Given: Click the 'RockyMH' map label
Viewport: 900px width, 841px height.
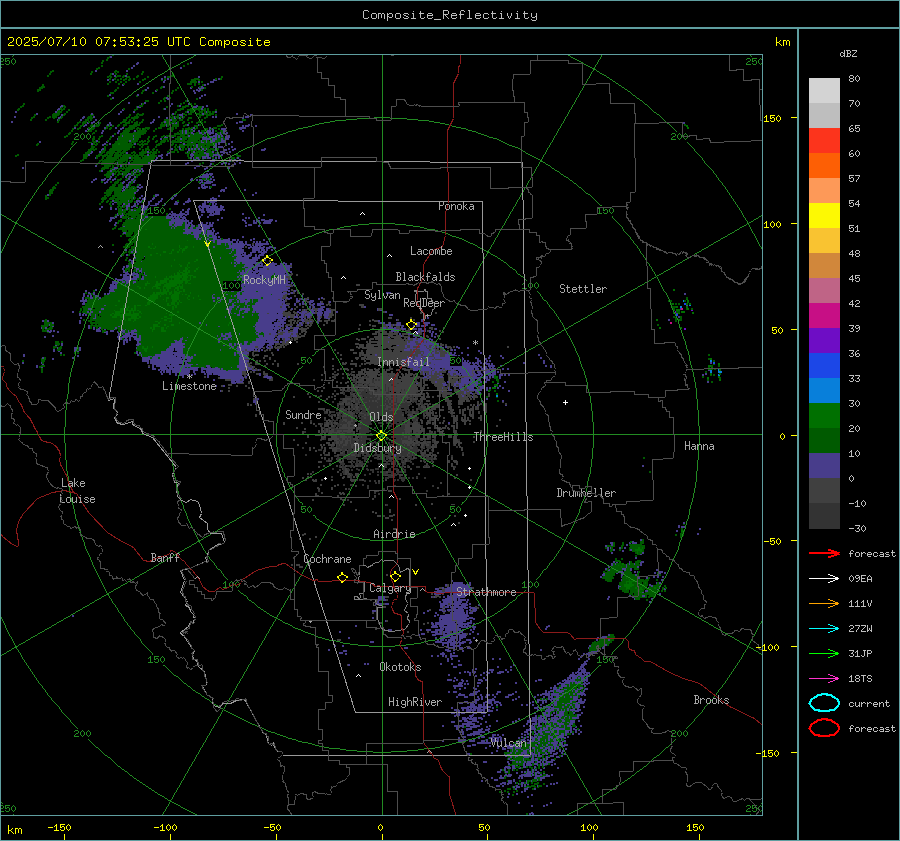Looking at the screenshot, I should point(264,280).
